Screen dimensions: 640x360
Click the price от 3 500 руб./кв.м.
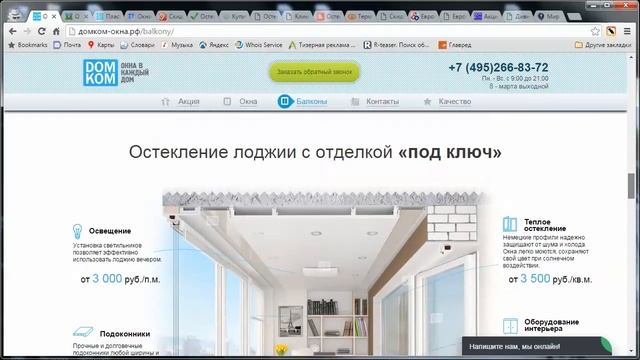550,279
